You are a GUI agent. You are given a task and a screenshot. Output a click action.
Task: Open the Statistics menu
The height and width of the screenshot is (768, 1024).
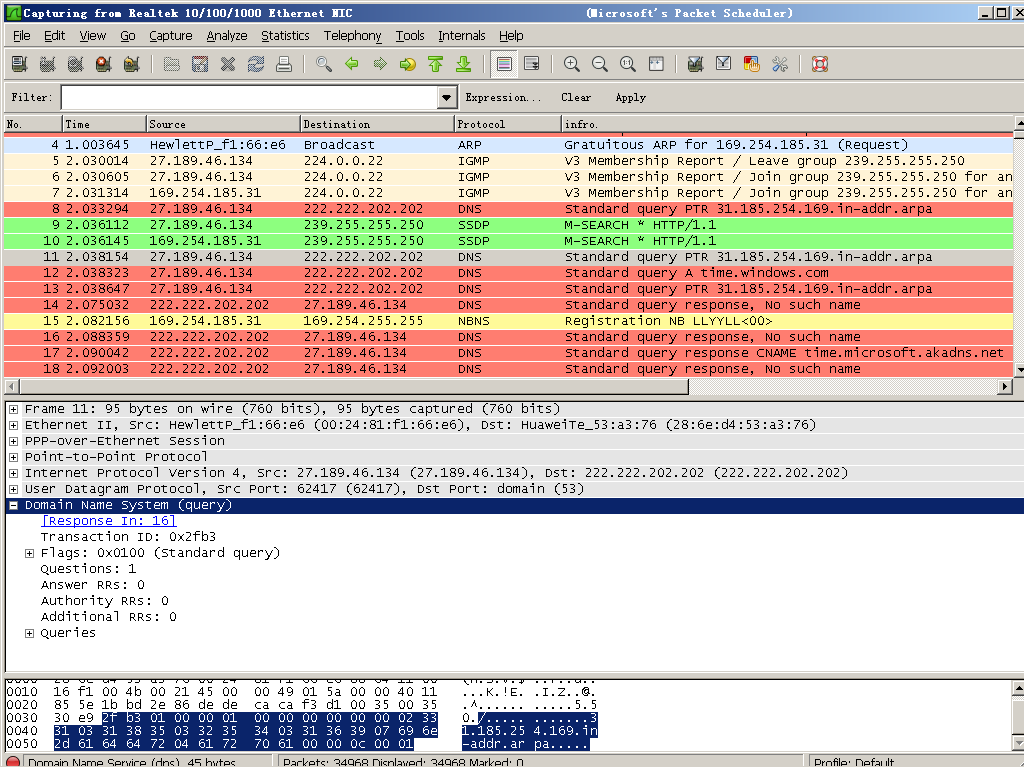coord(285,36)
